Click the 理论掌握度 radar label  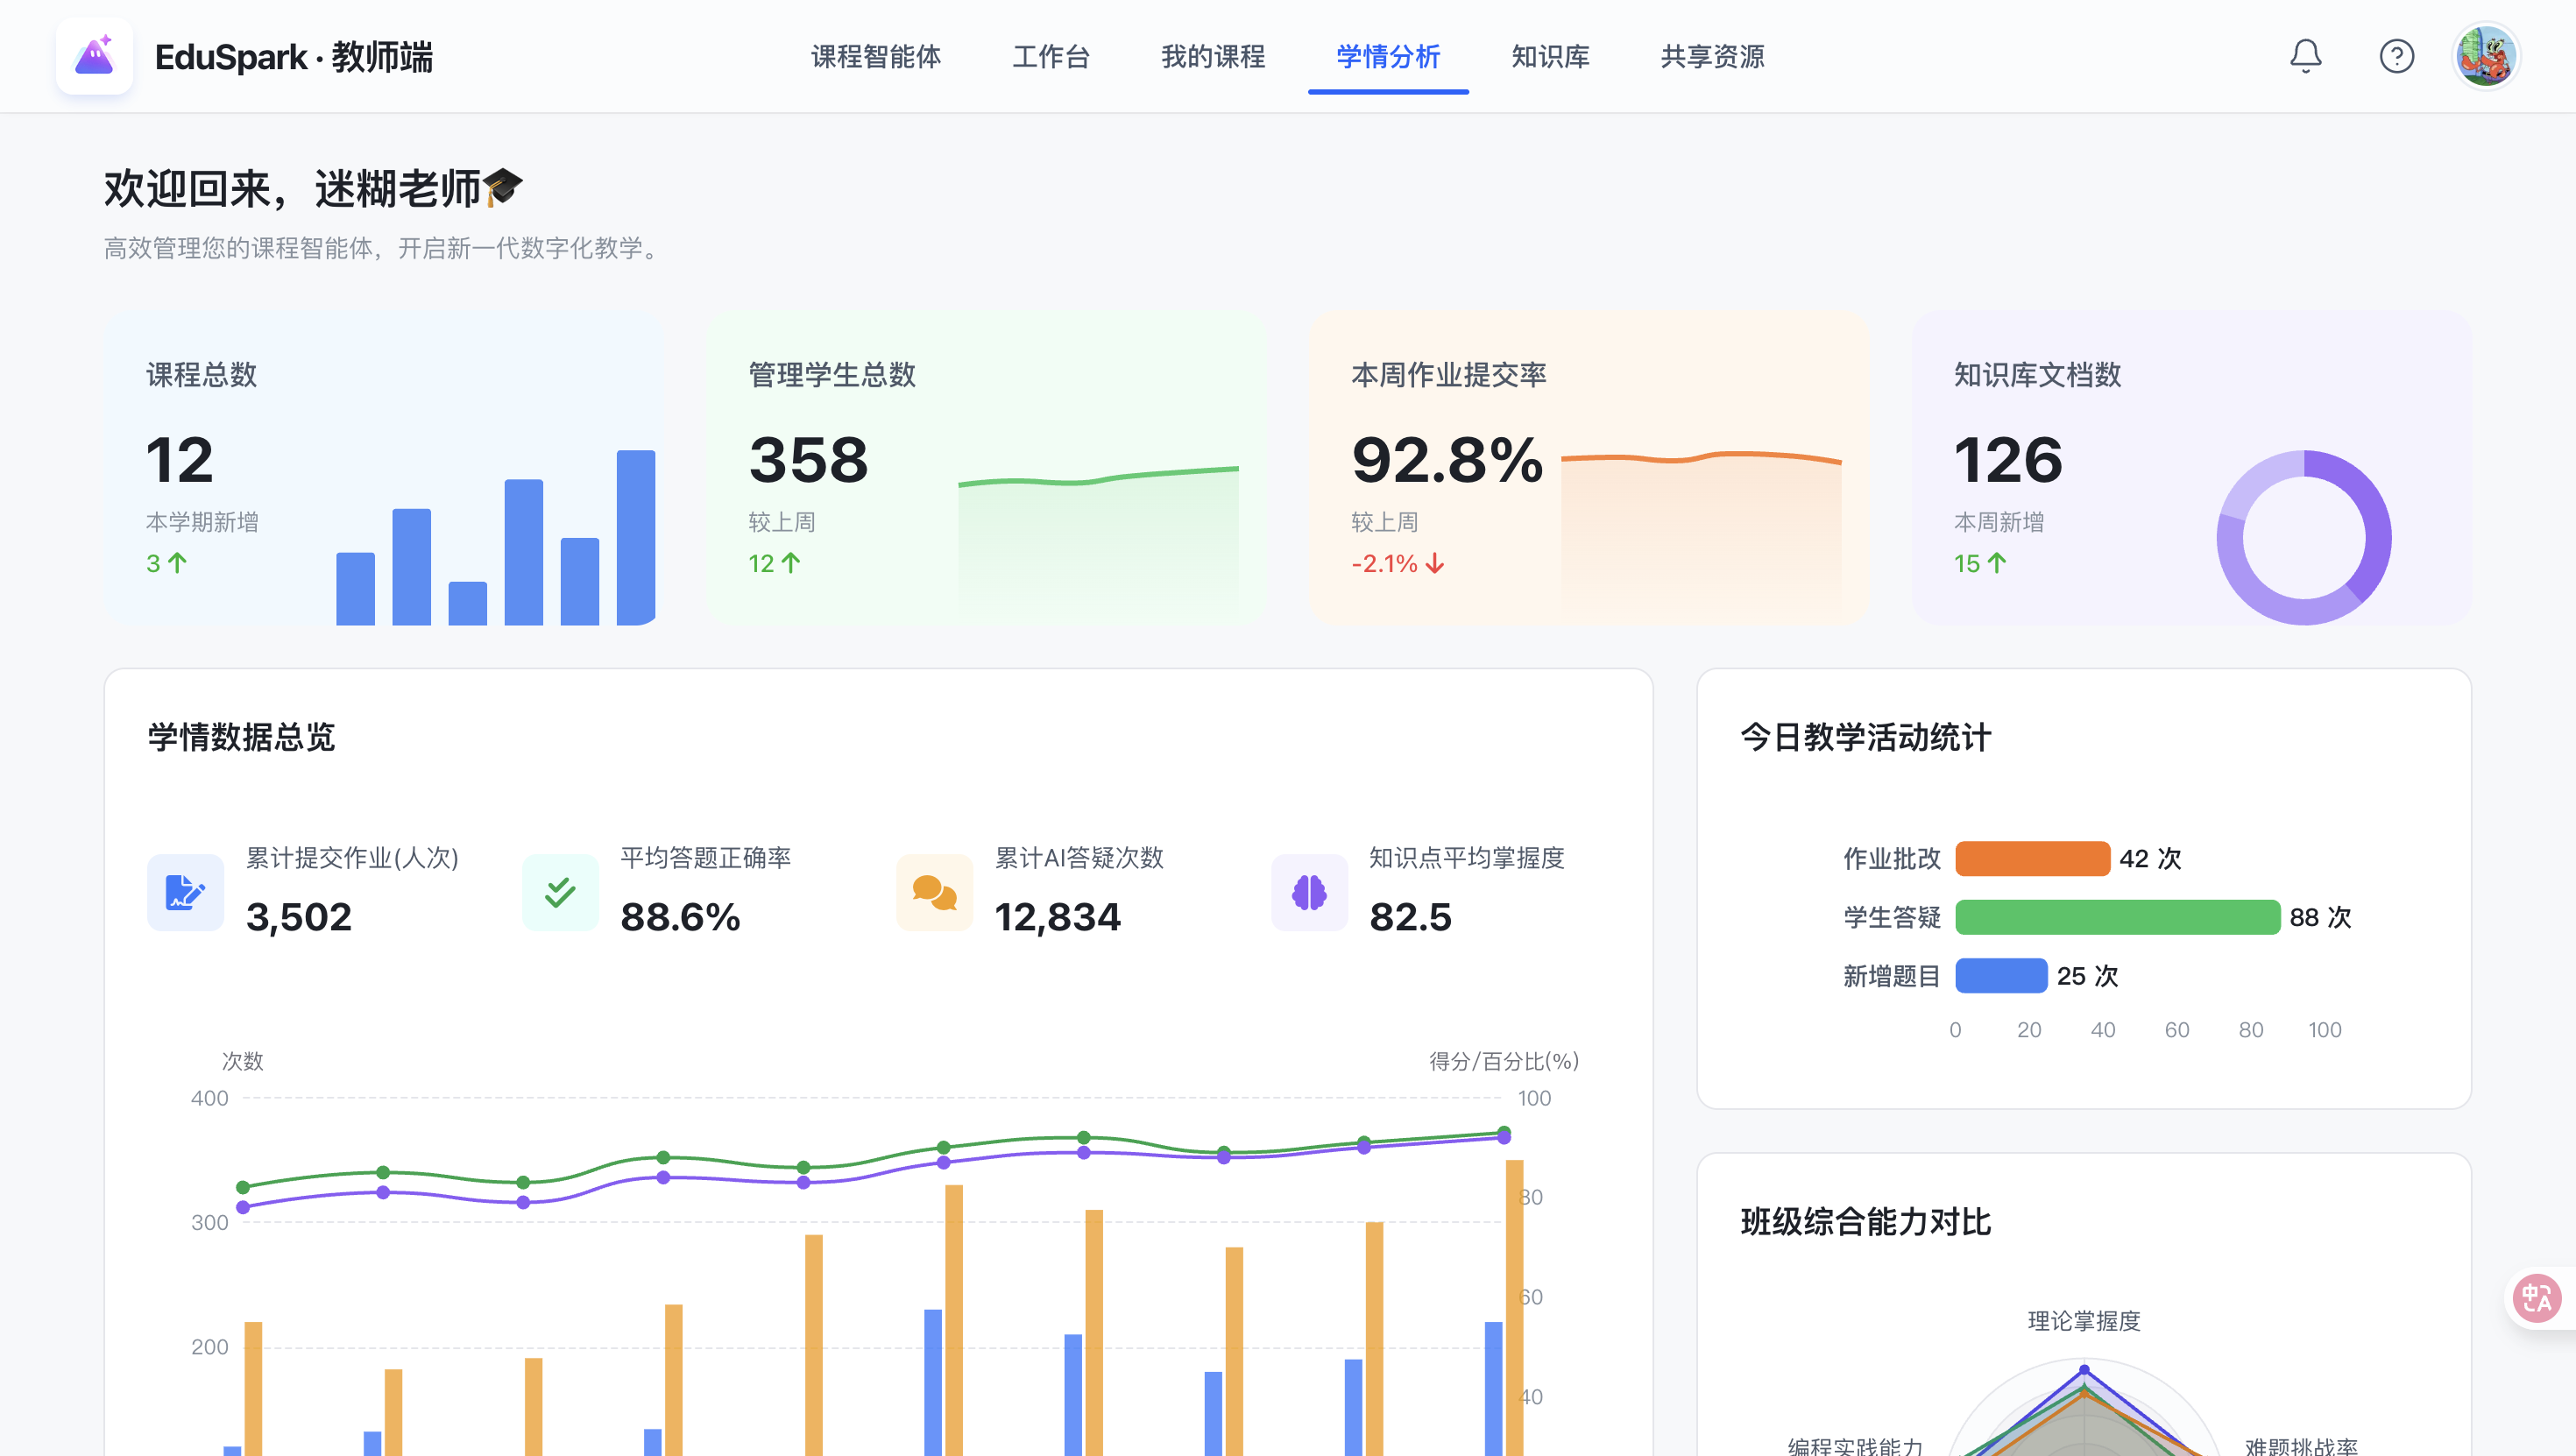point(2084,1320)
